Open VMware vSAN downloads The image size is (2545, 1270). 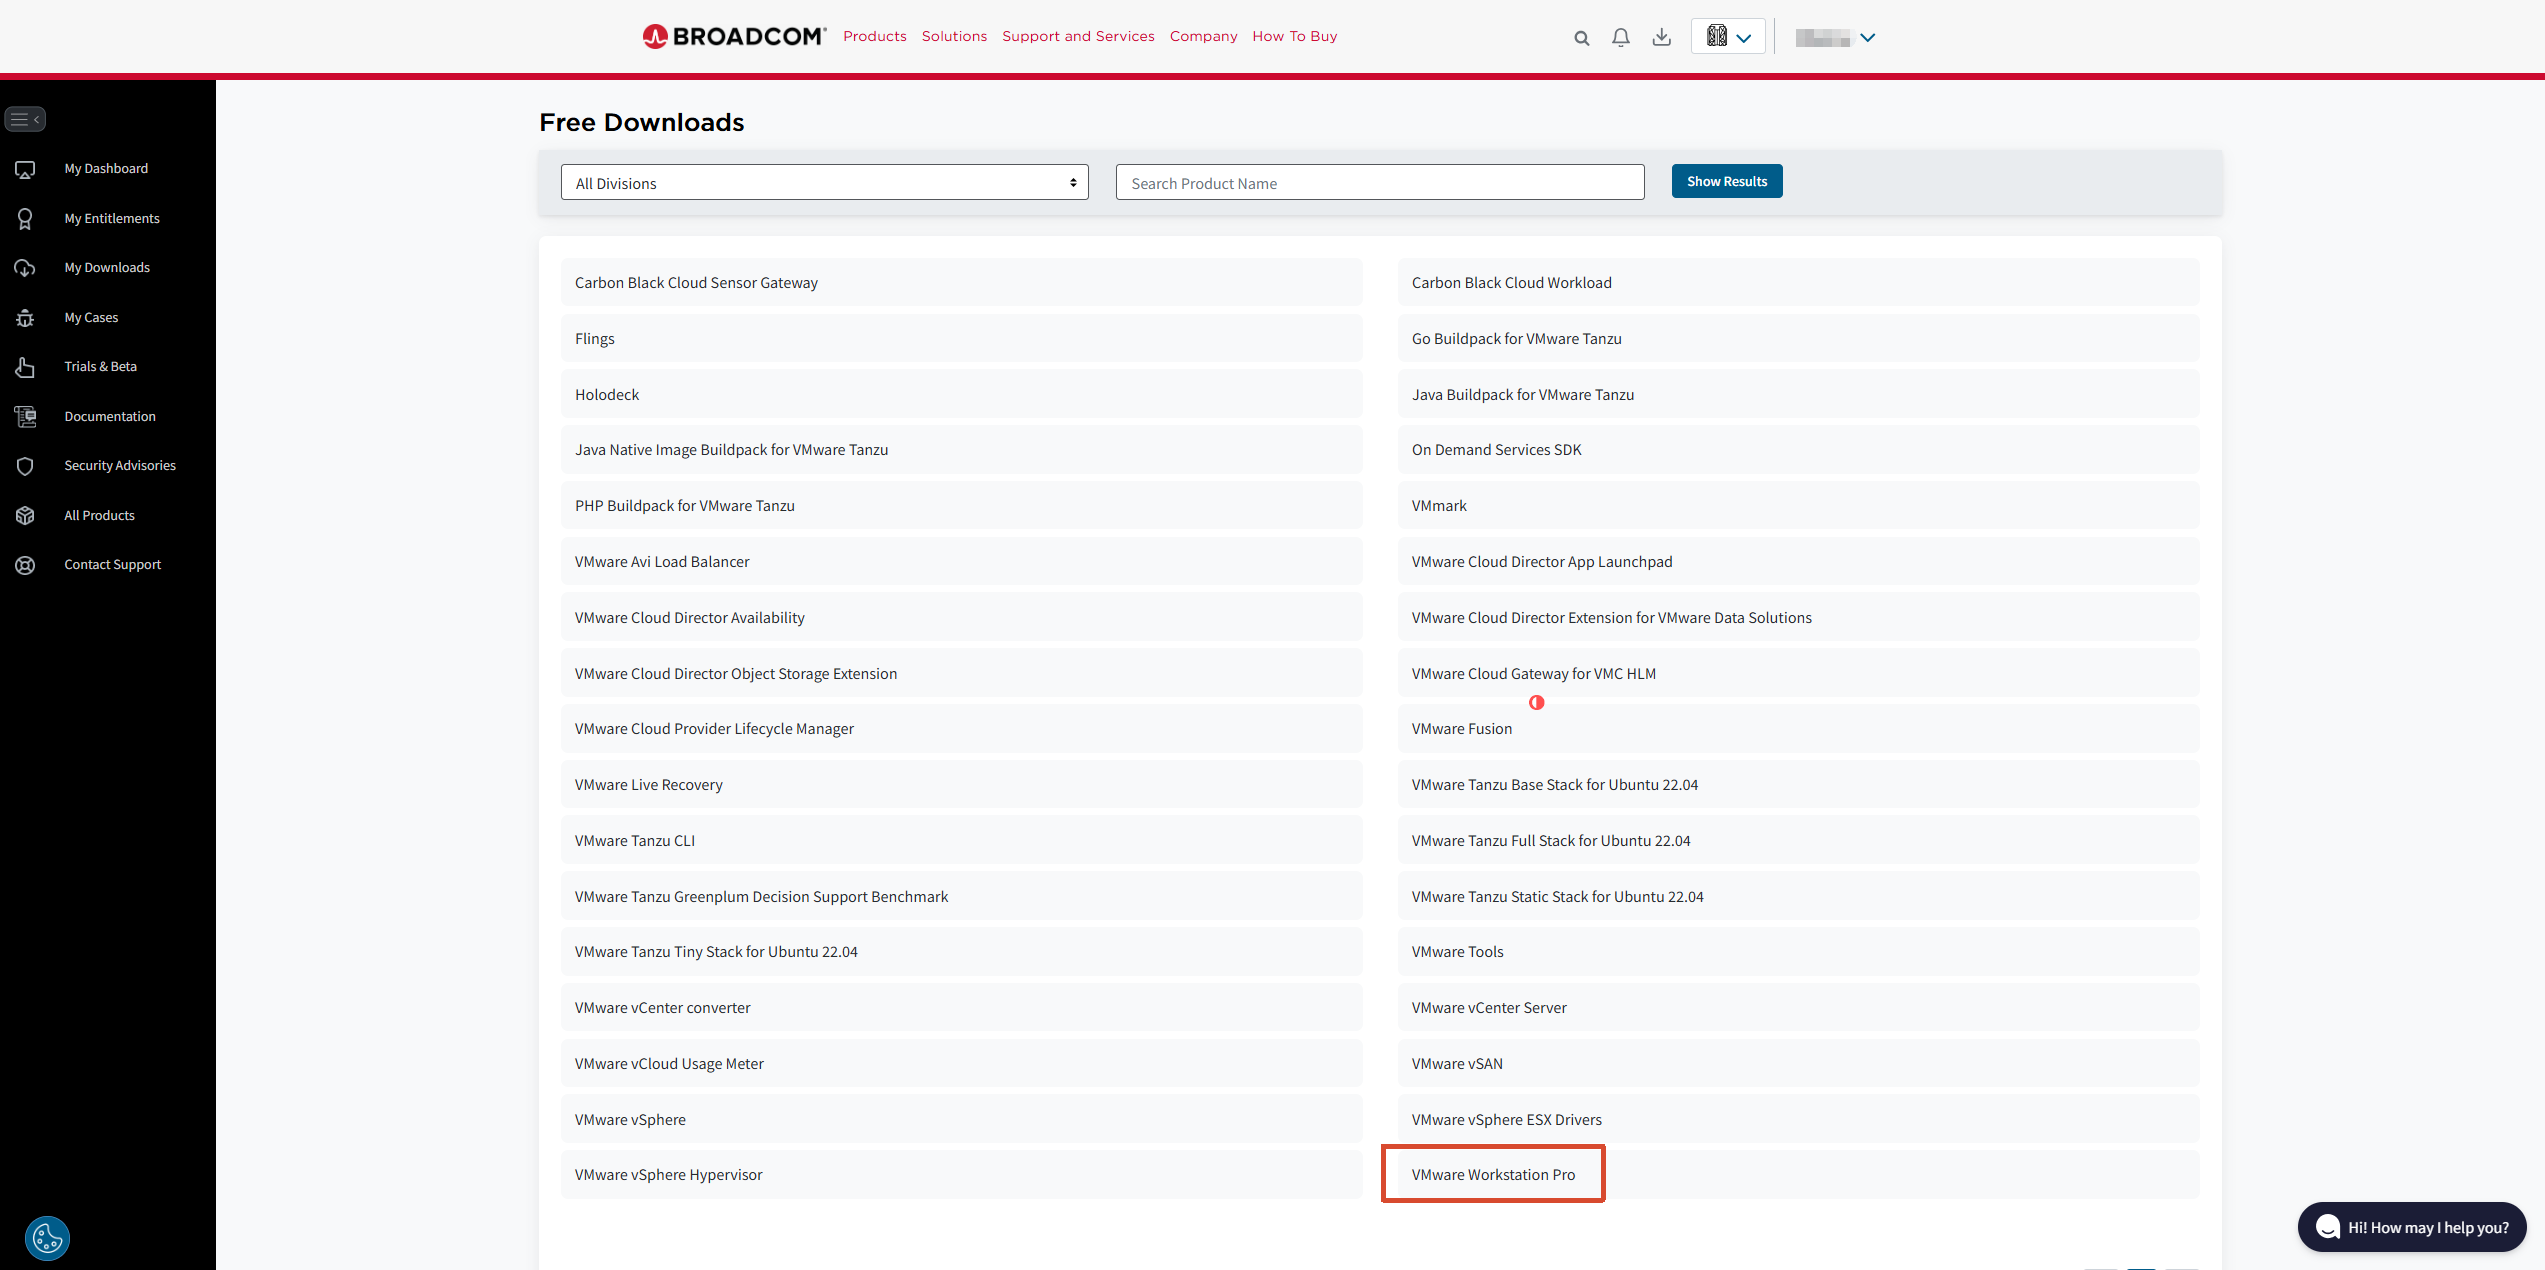(x=1799, y=1064)
